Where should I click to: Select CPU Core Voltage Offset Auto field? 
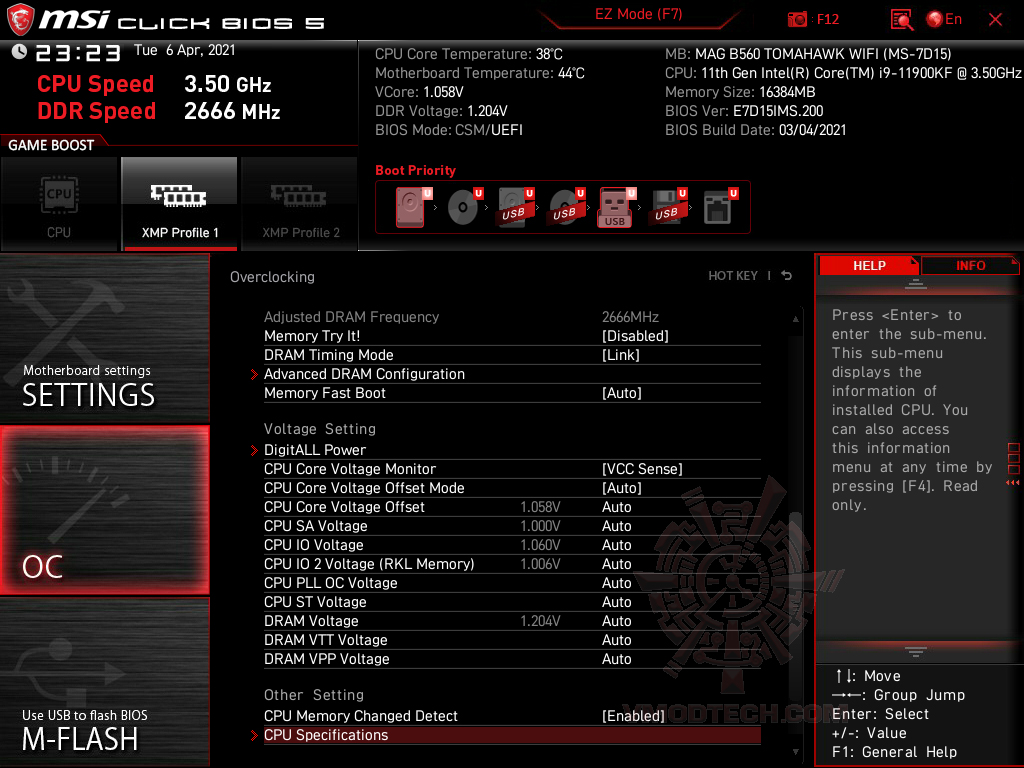616,507
